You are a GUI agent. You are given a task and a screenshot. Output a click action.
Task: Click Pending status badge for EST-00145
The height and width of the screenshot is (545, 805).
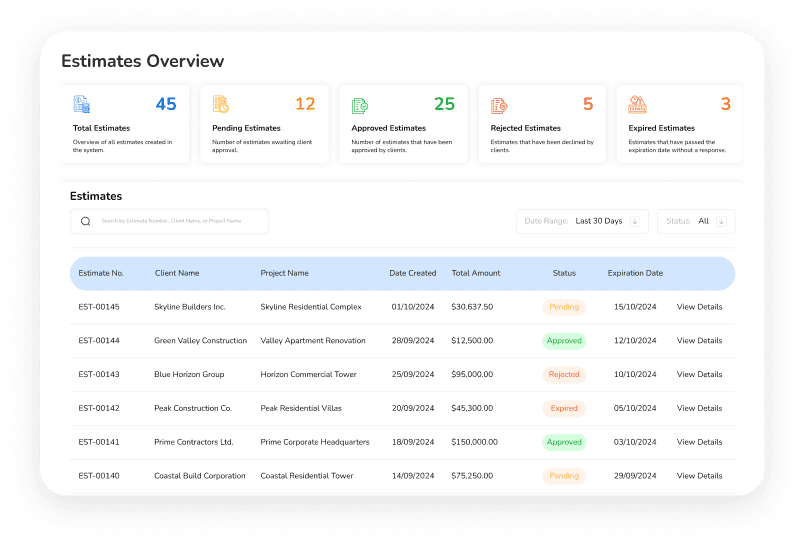pos(564,307)
